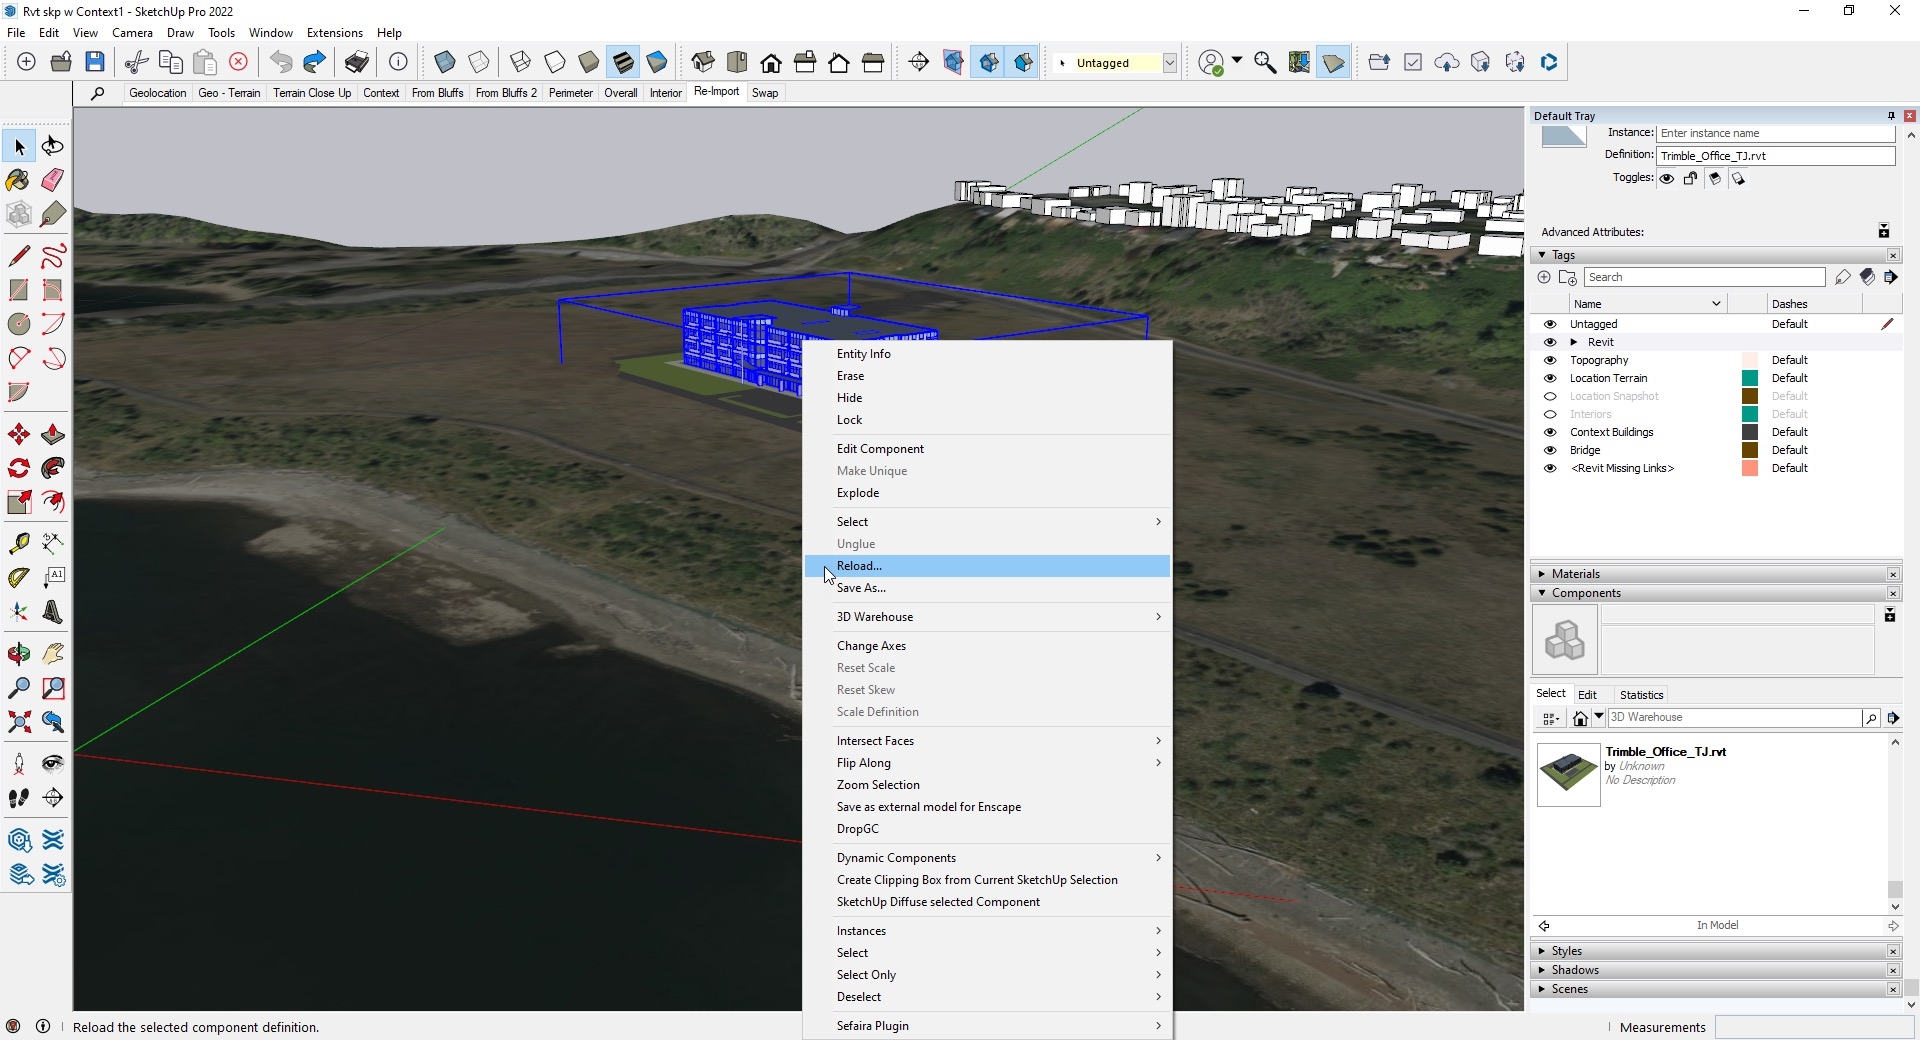Hide the Topography tag
1920x1040 pixels.
1551,360
